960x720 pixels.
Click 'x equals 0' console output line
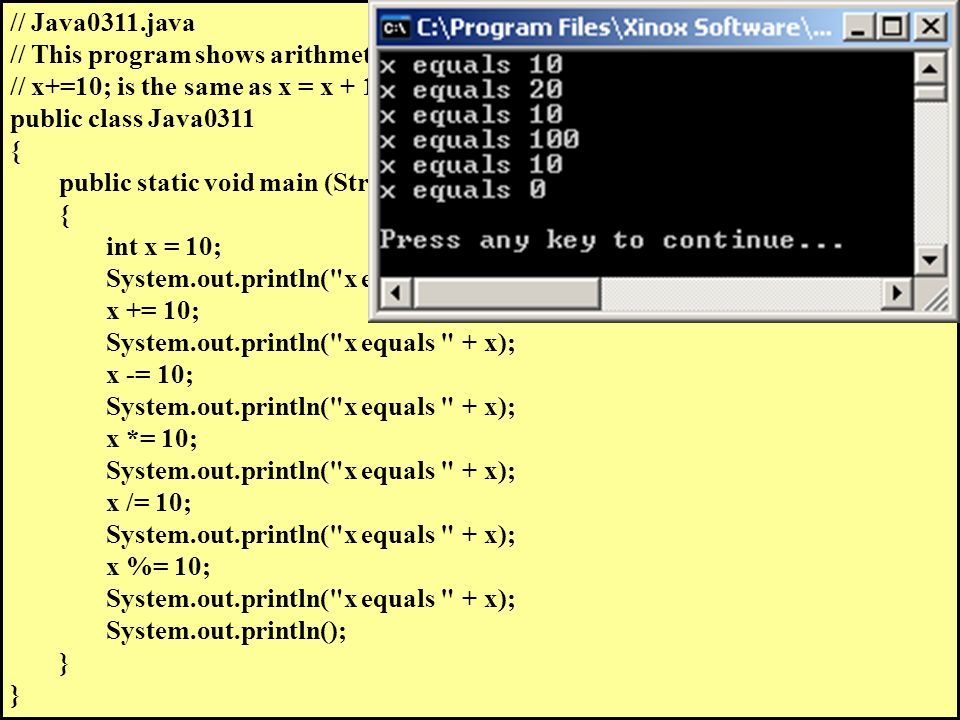(x=462, y=190)
